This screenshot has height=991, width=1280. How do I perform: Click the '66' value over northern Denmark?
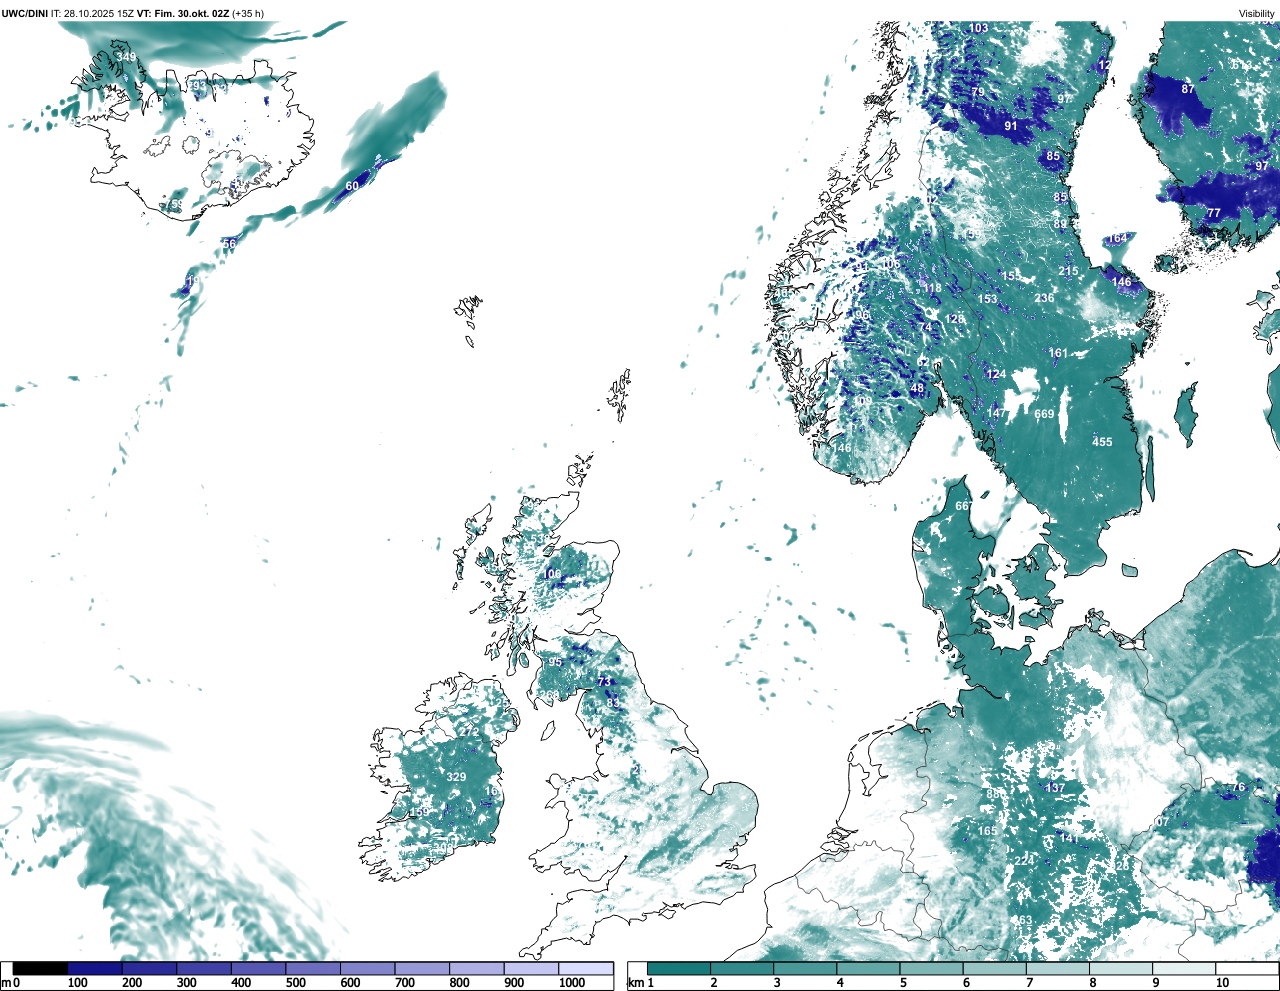962,506
